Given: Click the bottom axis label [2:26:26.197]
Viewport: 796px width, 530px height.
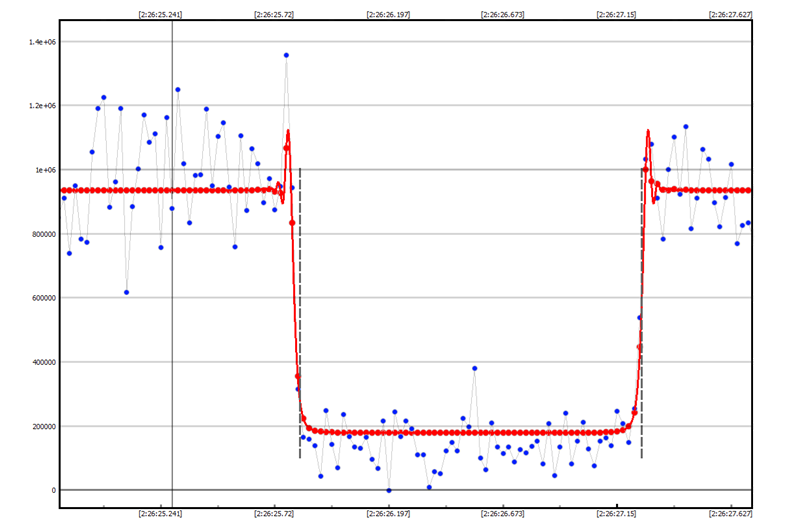Looking at the screenshot, I should coord(388,514).
